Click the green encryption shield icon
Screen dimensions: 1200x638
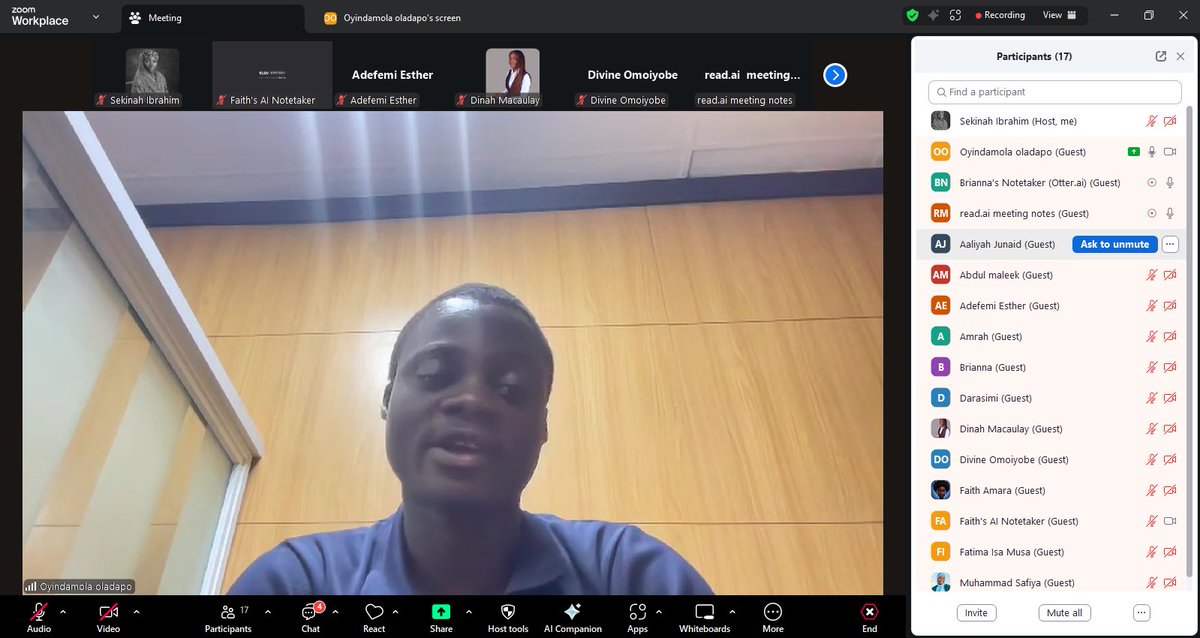[x=912, y=15]
